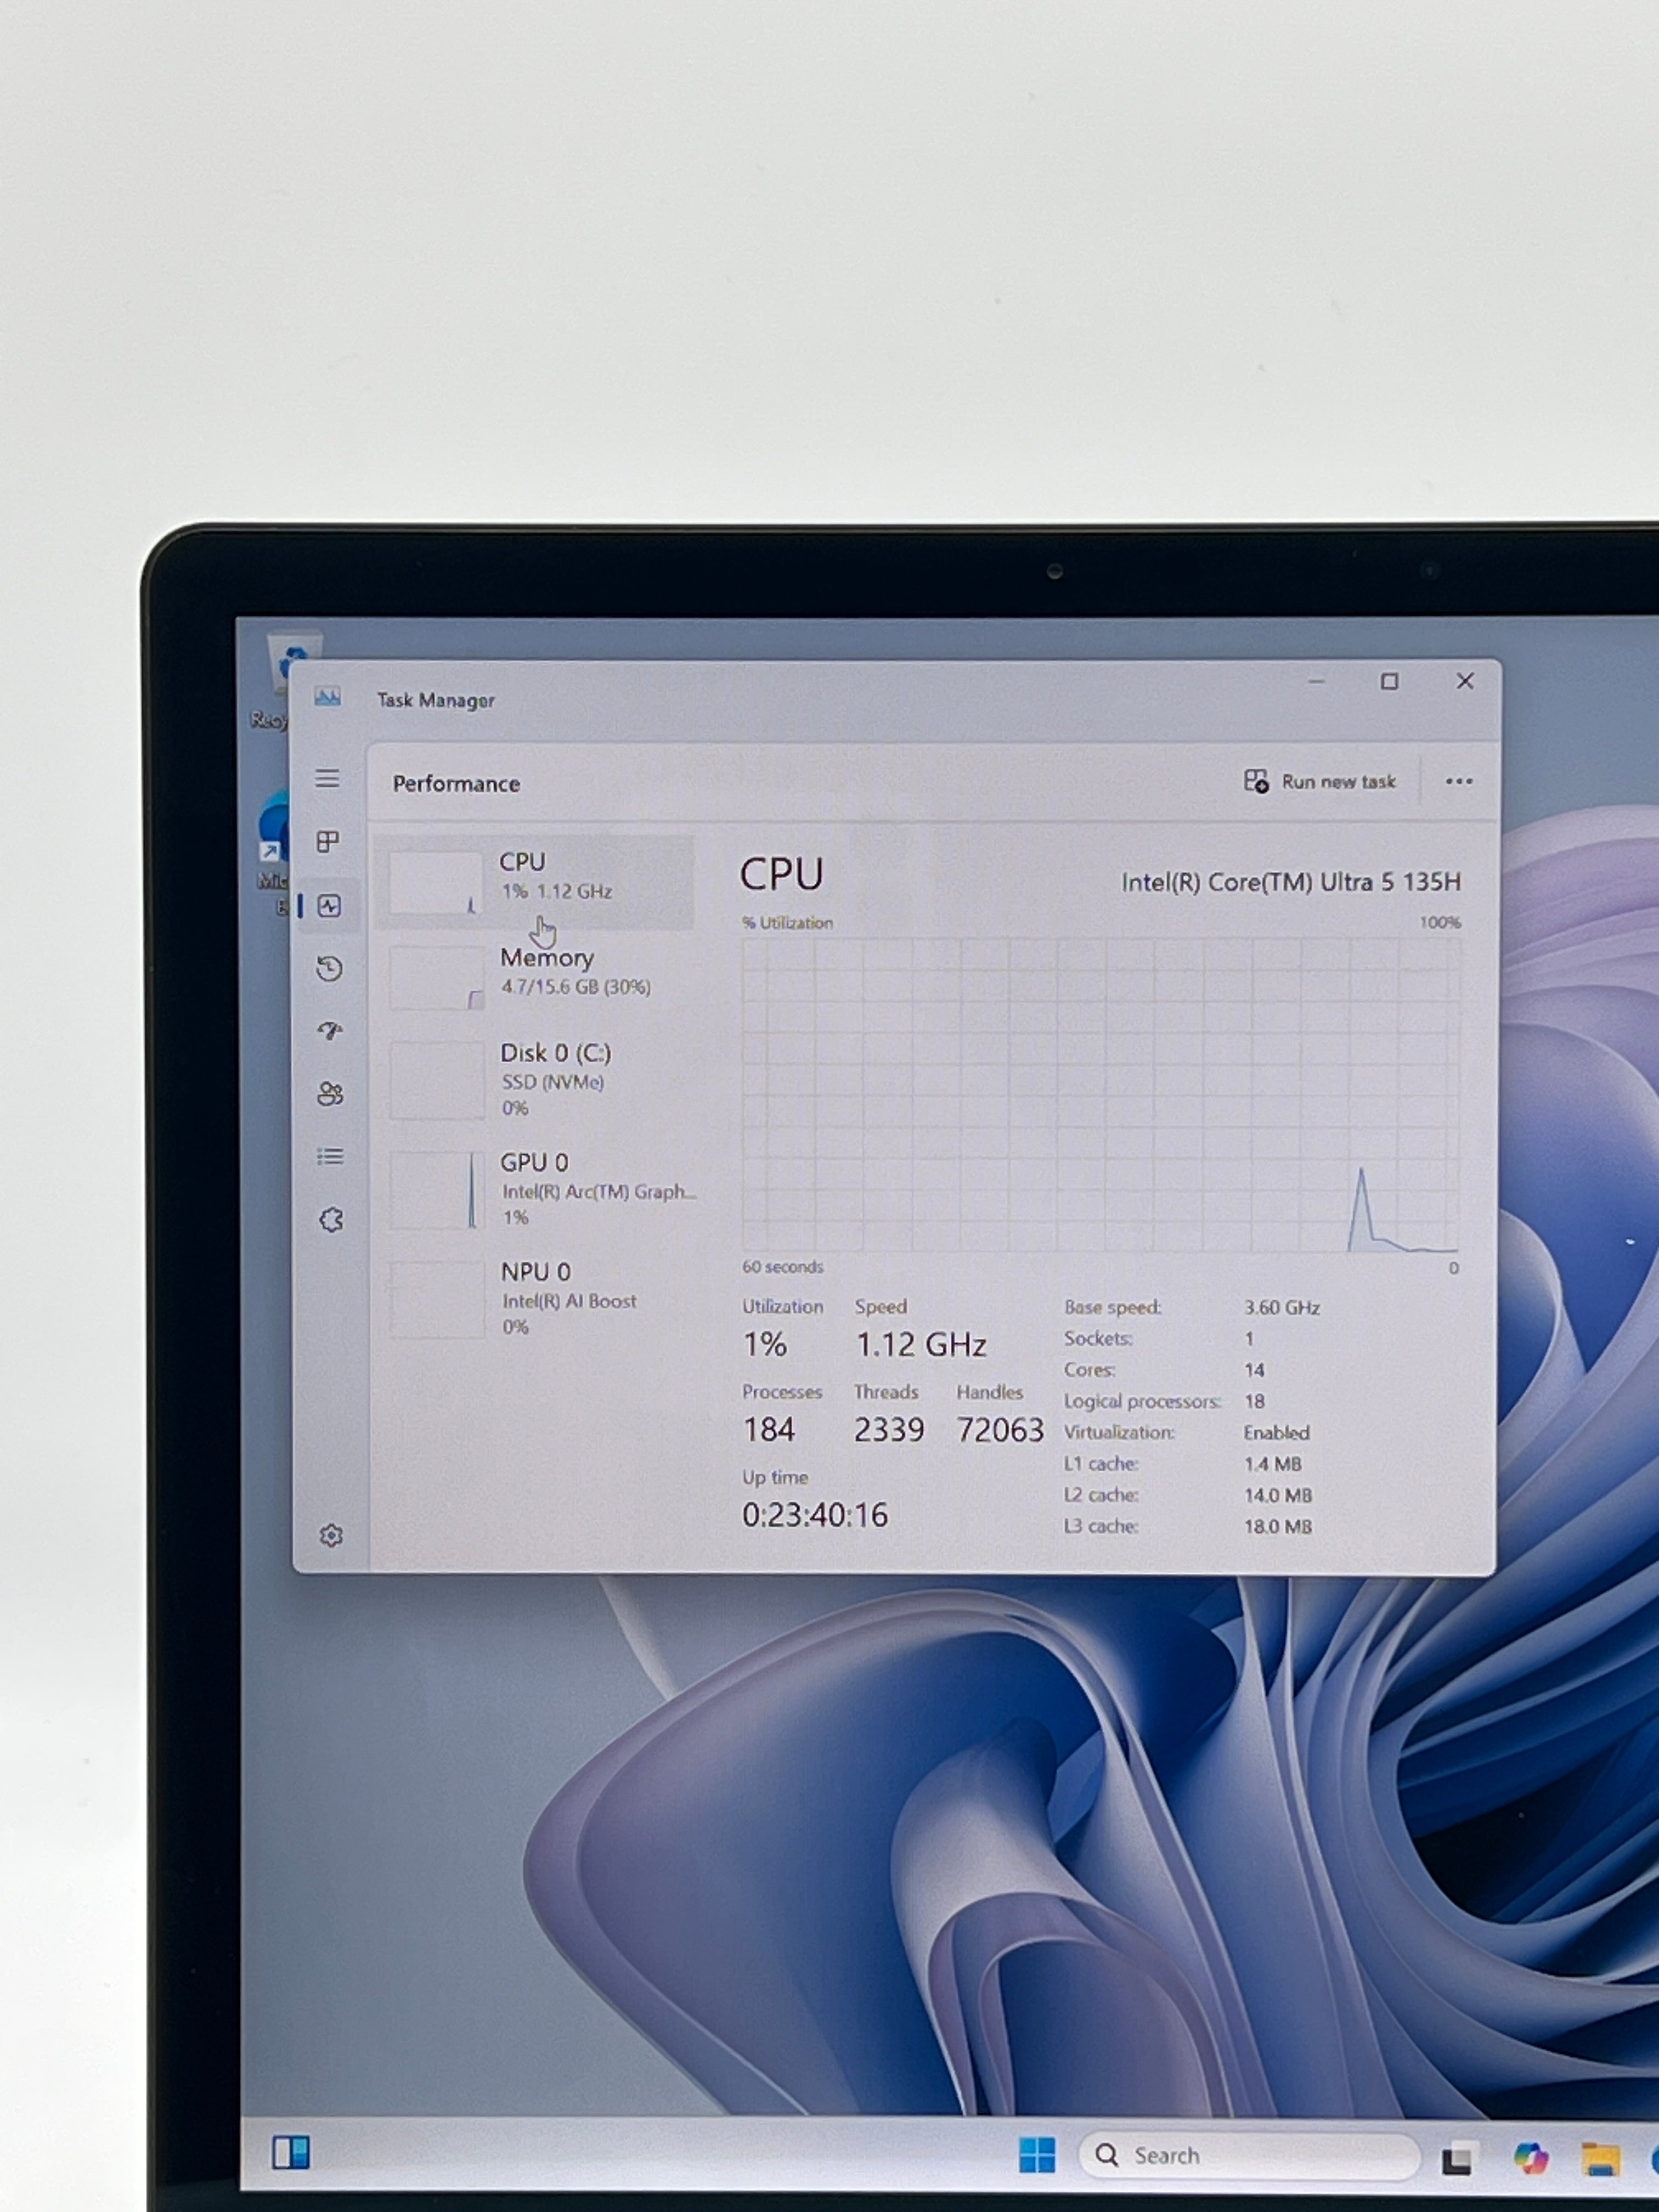Click the Memory mini graph thumbnail
The width and height of the screenshot is (1659, 2212).
[436, 978]
